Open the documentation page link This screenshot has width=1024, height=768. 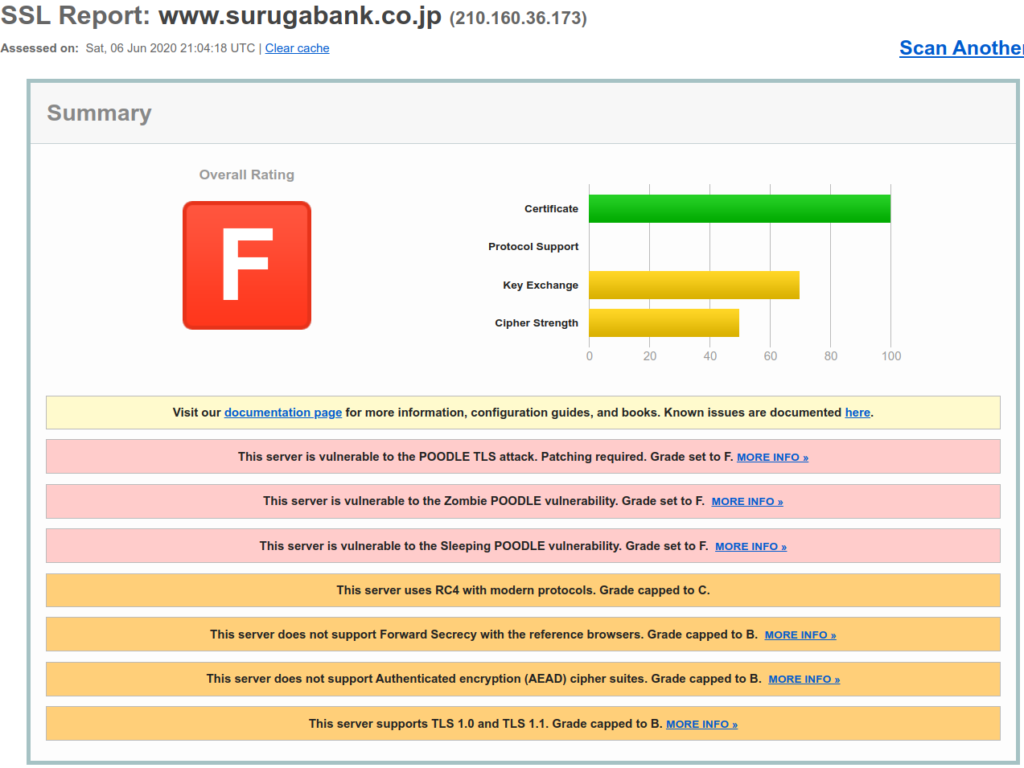pyautogui.click(x=283, y=413)
